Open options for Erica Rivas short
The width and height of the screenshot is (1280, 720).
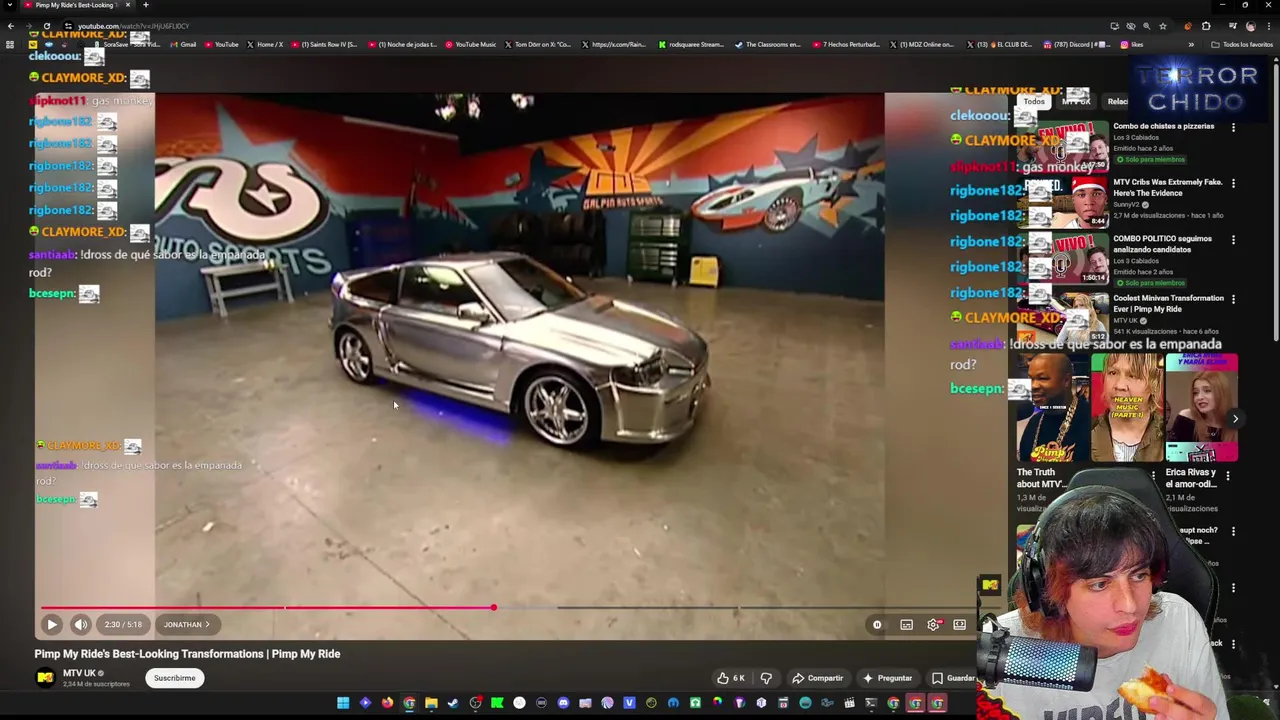pos(1228,476)
